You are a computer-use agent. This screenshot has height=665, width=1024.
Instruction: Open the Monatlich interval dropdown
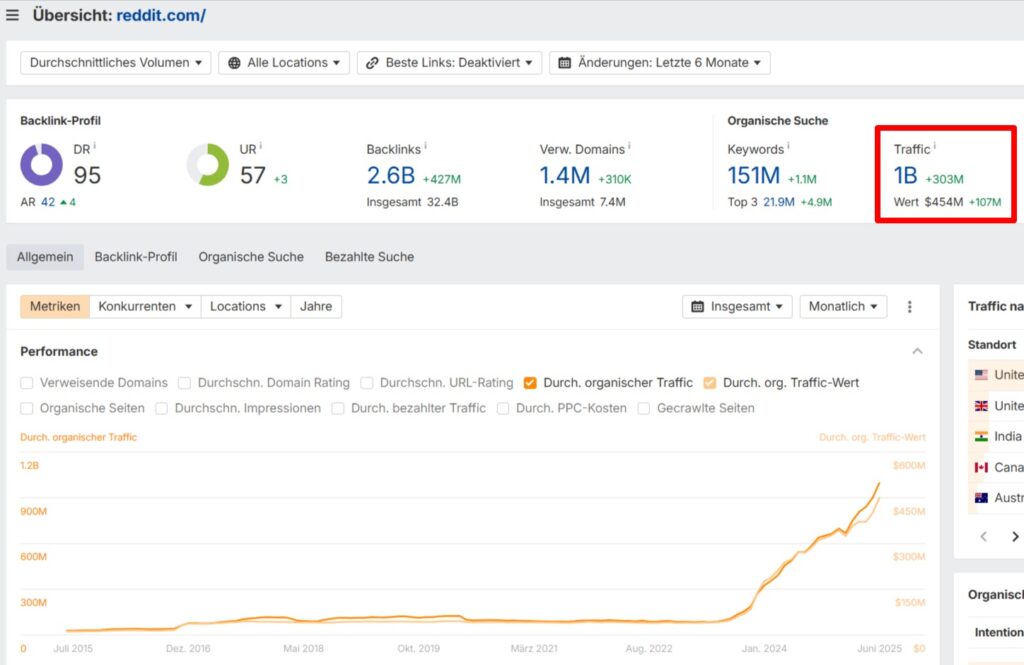pyautogui.click(x=843, y=306)
